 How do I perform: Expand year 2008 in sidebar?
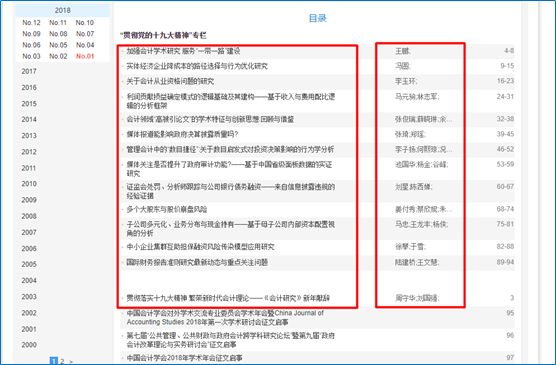click(29, 216)
